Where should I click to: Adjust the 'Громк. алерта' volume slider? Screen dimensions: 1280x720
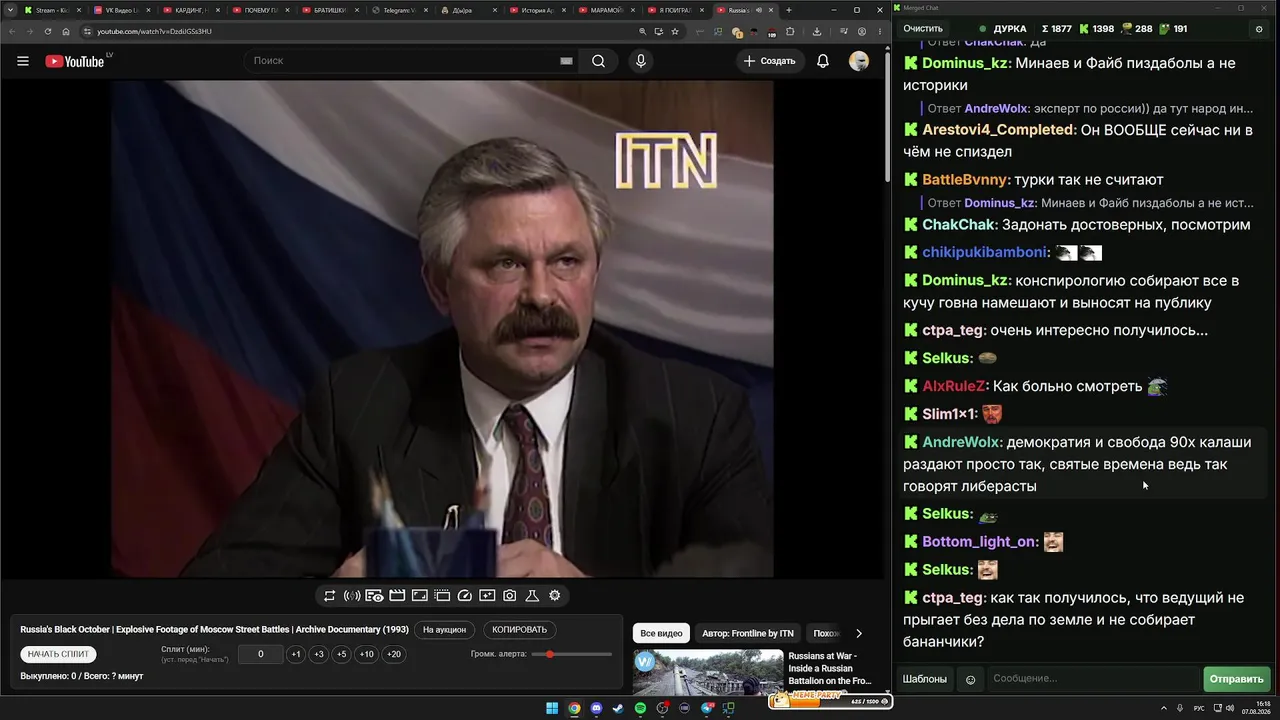tap(572, 654)
